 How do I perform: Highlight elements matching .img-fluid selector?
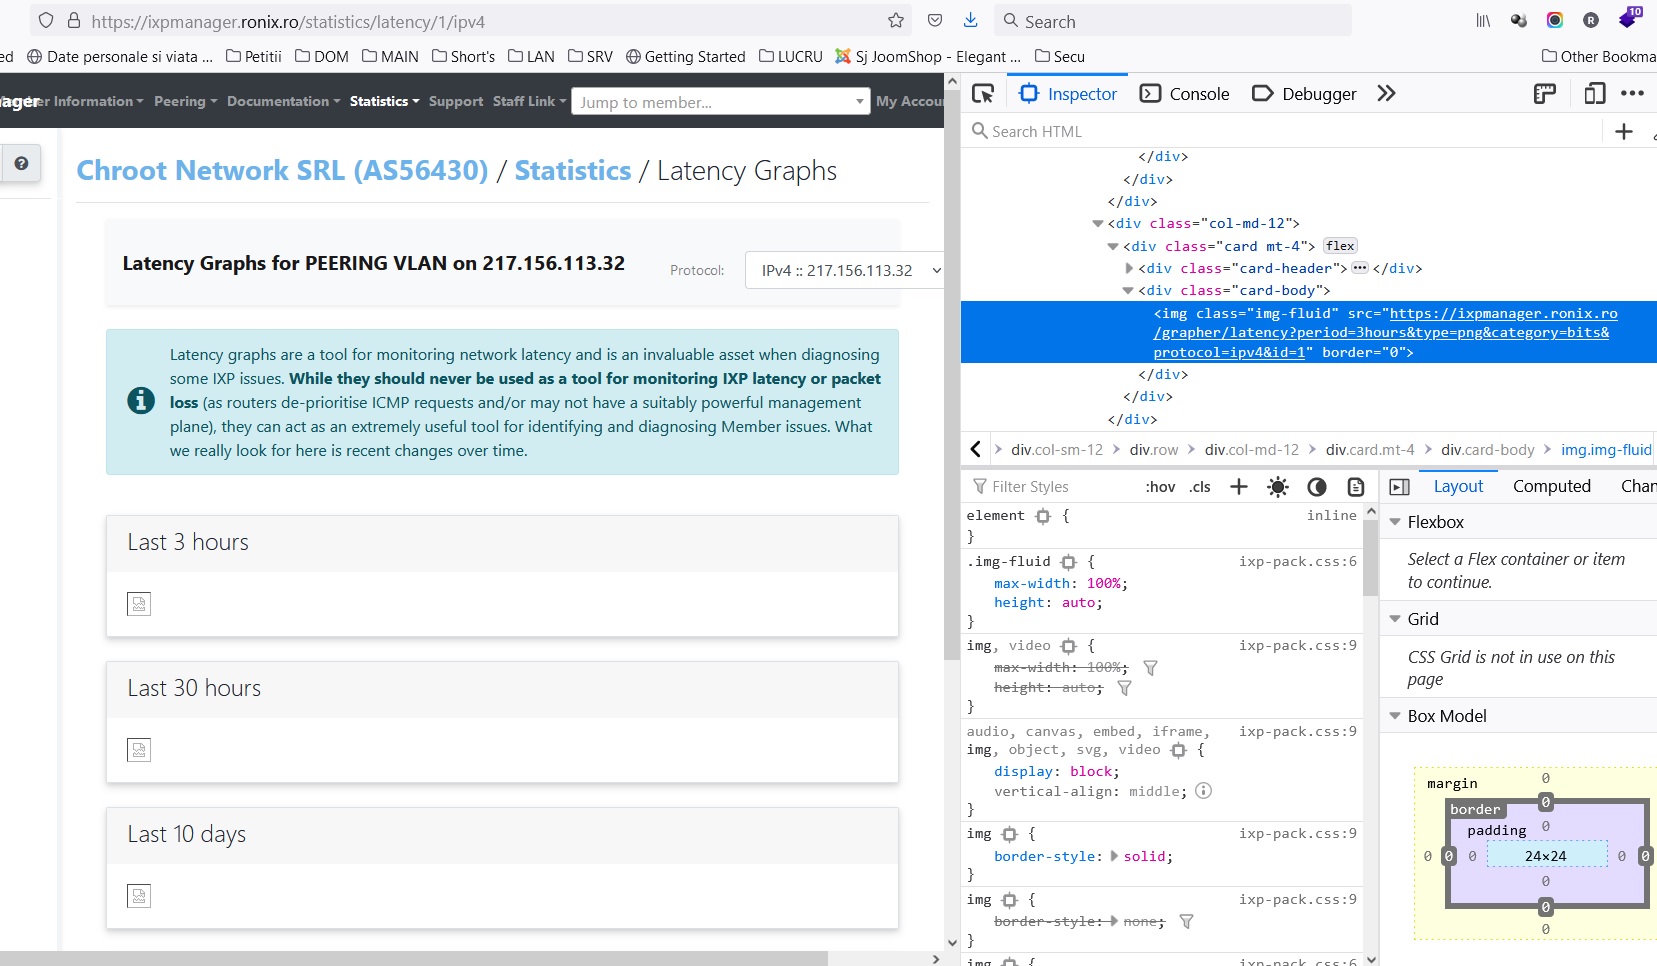click(1068, 562)
